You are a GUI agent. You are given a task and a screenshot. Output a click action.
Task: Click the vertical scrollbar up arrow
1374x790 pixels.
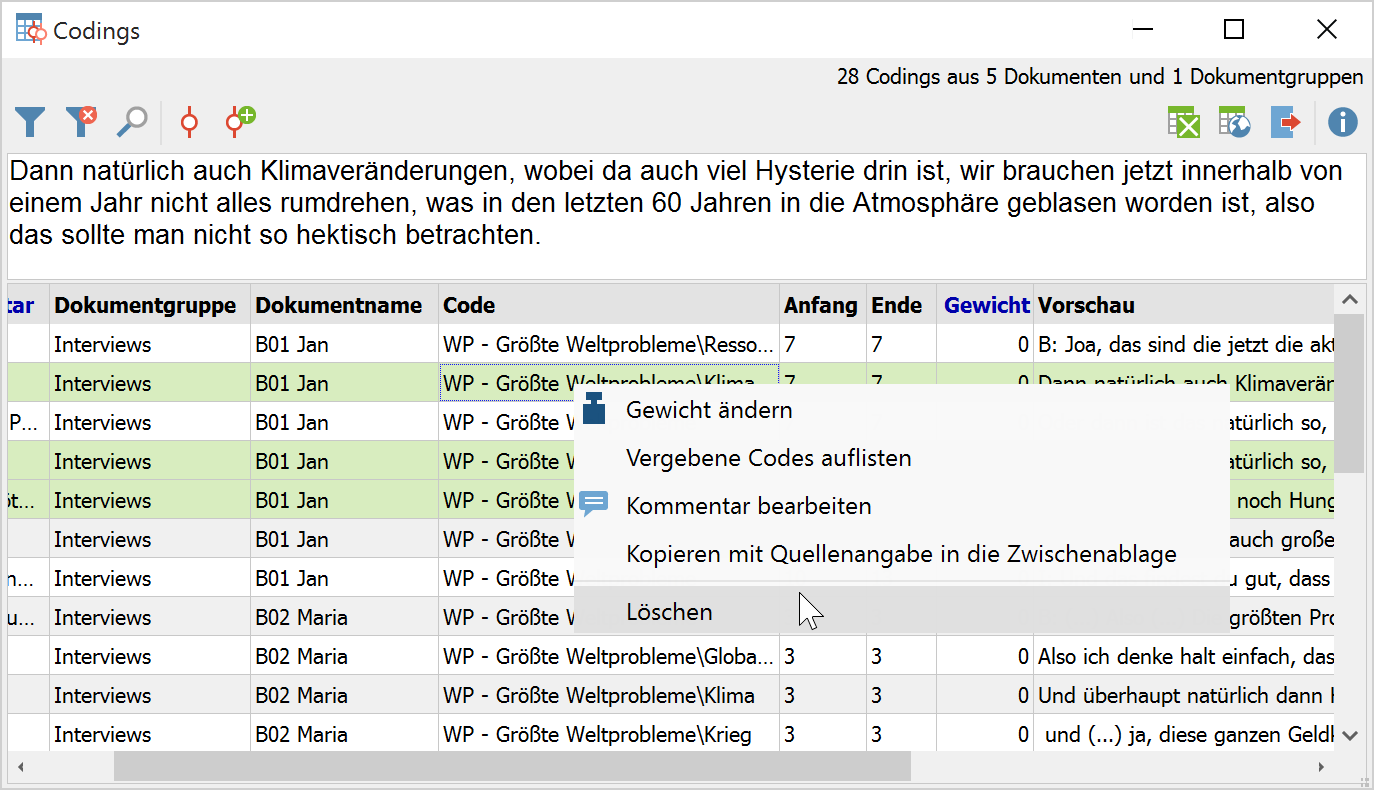point(1349,299)
